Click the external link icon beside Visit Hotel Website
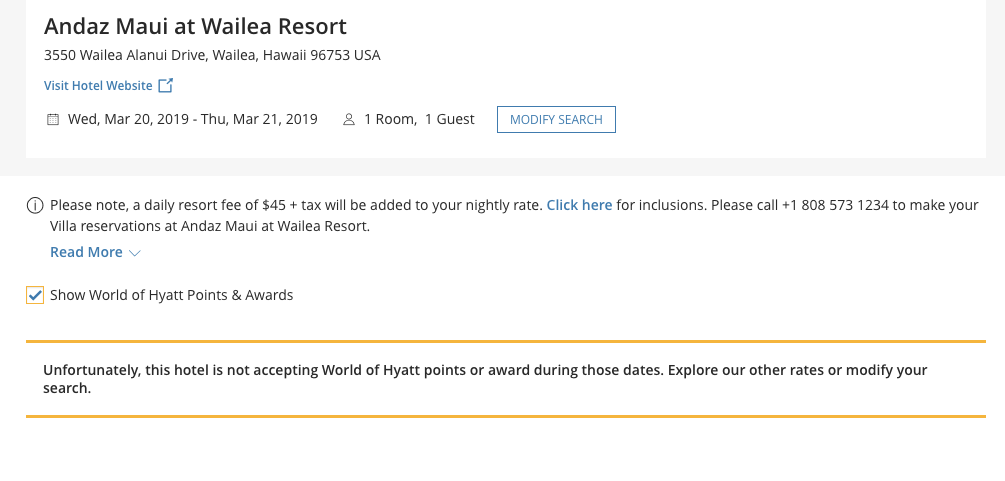 point(165,85)
